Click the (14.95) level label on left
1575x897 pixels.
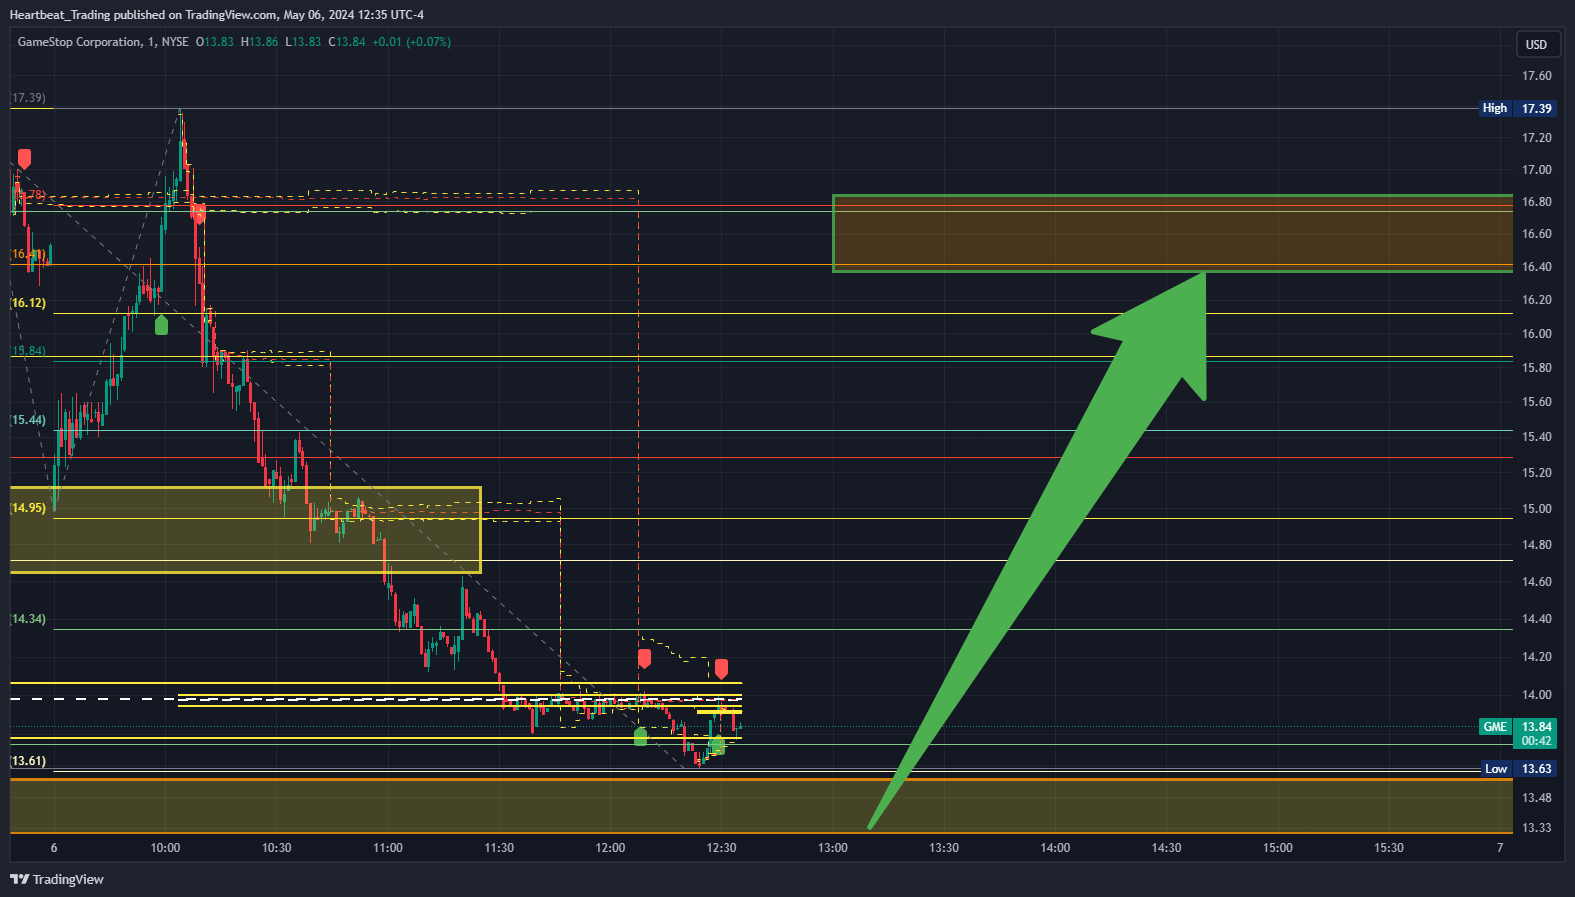click(x=28, y=508)
